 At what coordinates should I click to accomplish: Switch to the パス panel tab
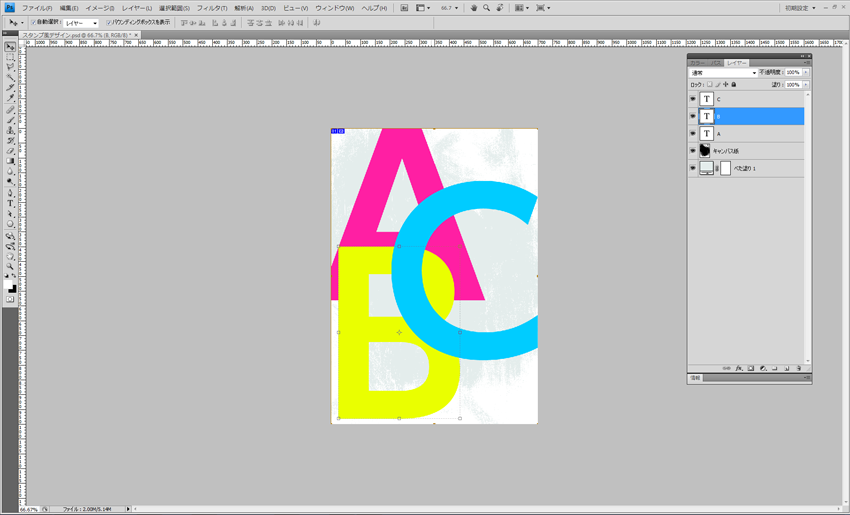716,63
